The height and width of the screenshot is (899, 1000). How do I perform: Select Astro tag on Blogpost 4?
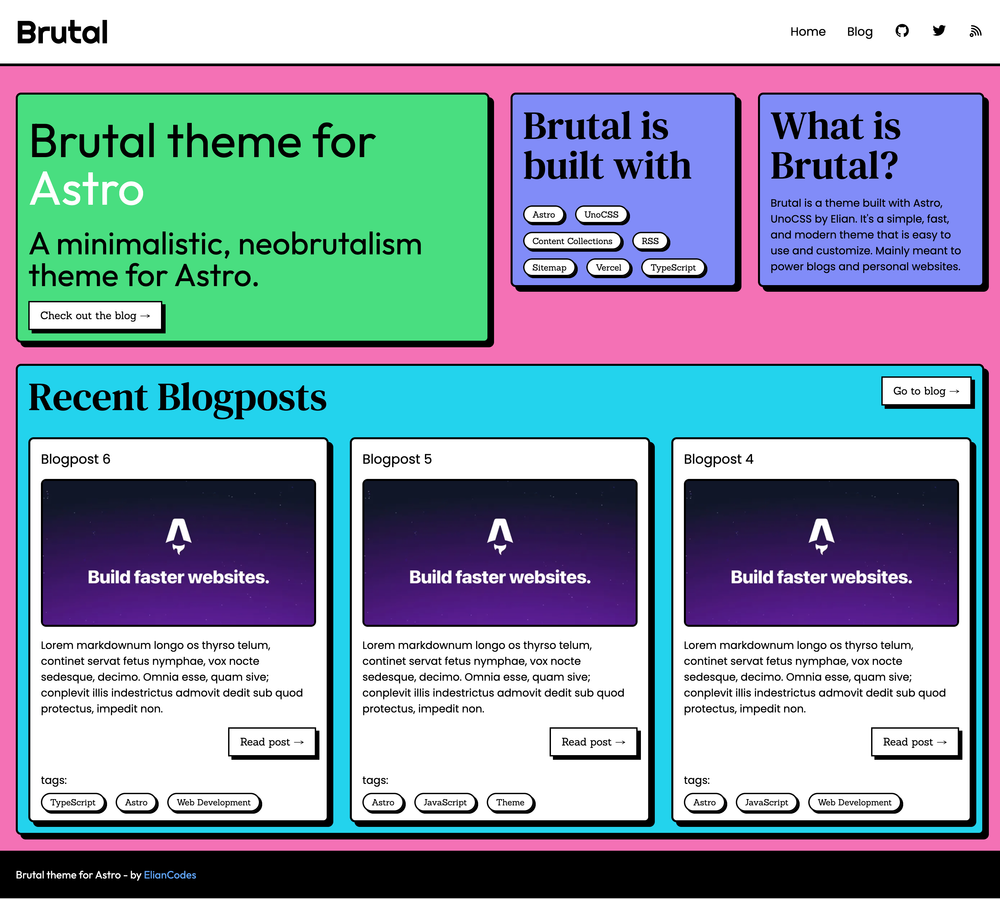(x=705, y=803)
